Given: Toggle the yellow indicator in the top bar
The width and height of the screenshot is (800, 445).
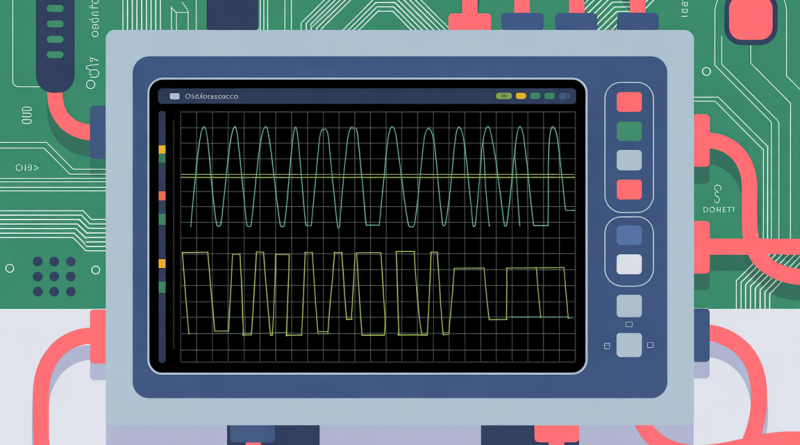Looking at the screenshot, I should (519, 97).
